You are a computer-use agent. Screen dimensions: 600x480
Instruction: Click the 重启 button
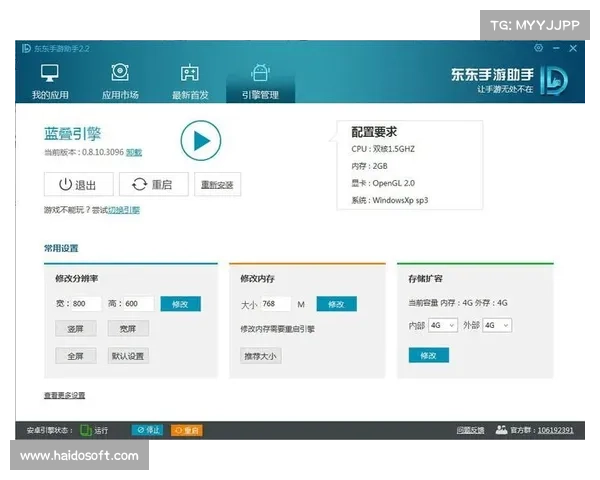[x=154, y=184]
